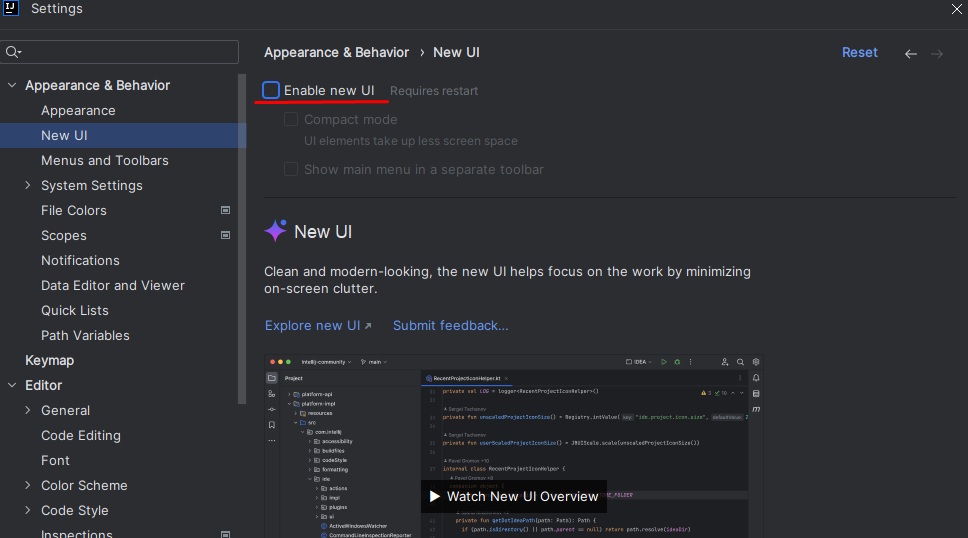Click the search magnifier icon

[x=13, y=52]
